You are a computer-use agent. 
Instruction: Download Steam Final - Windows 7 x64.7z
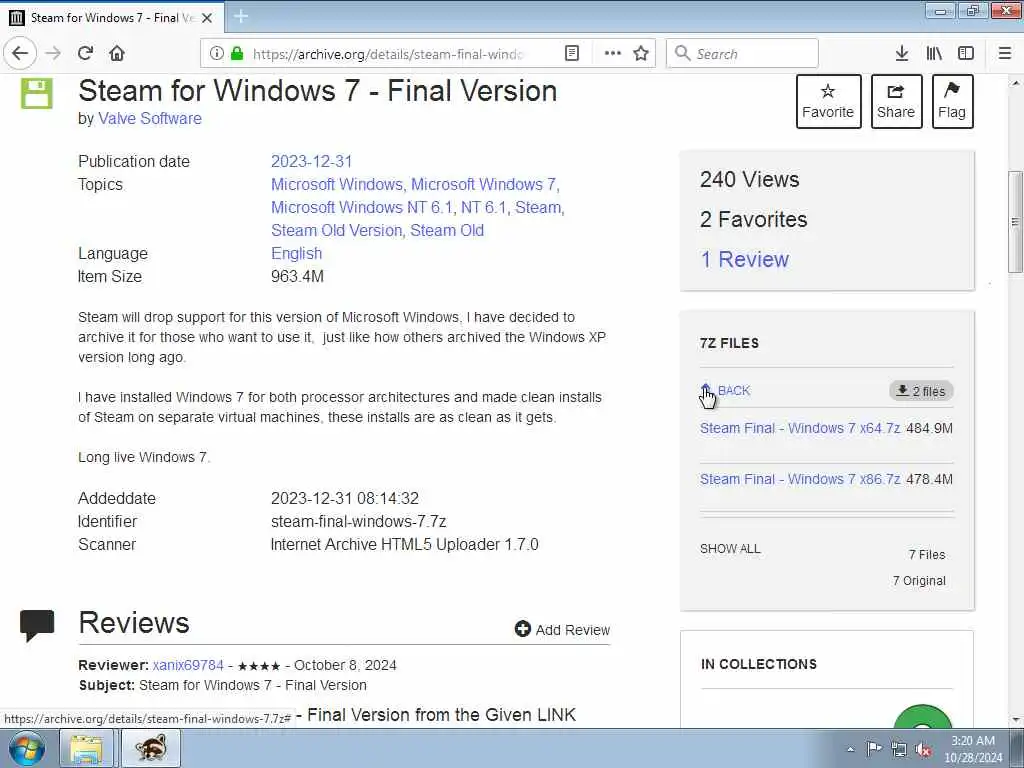800,428
